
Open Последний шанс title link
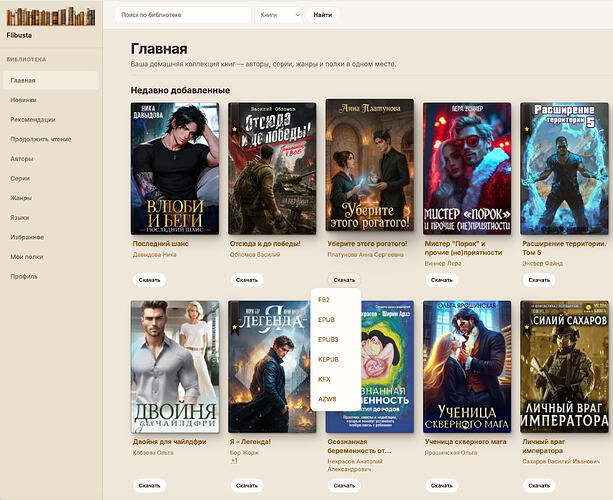point(160,244)
